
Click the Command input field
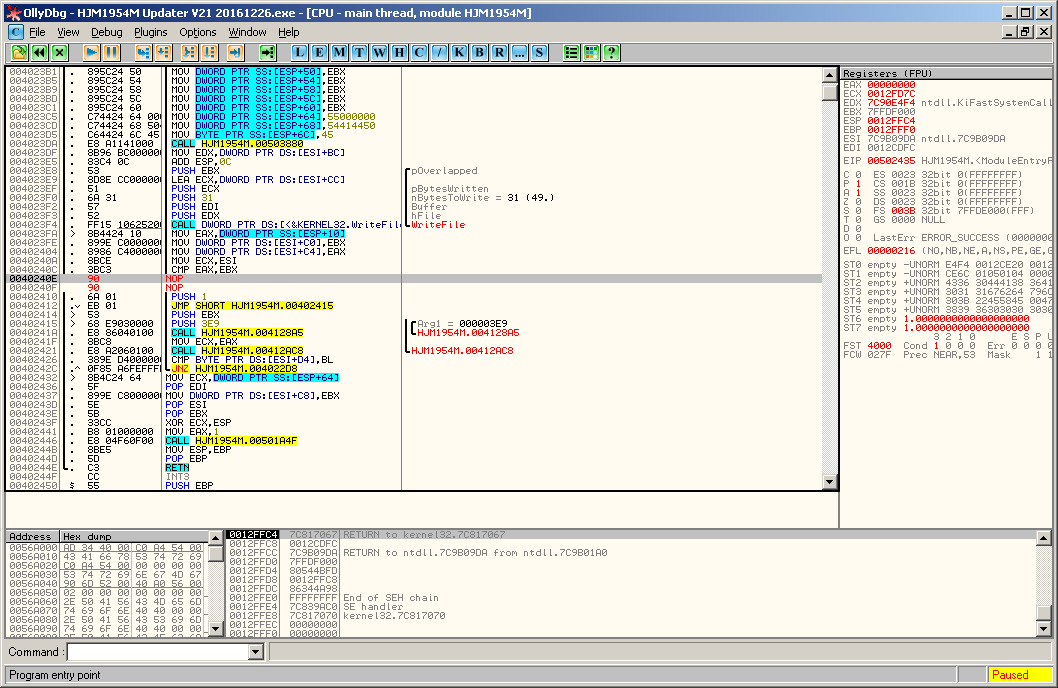click(x=158, y=652)
